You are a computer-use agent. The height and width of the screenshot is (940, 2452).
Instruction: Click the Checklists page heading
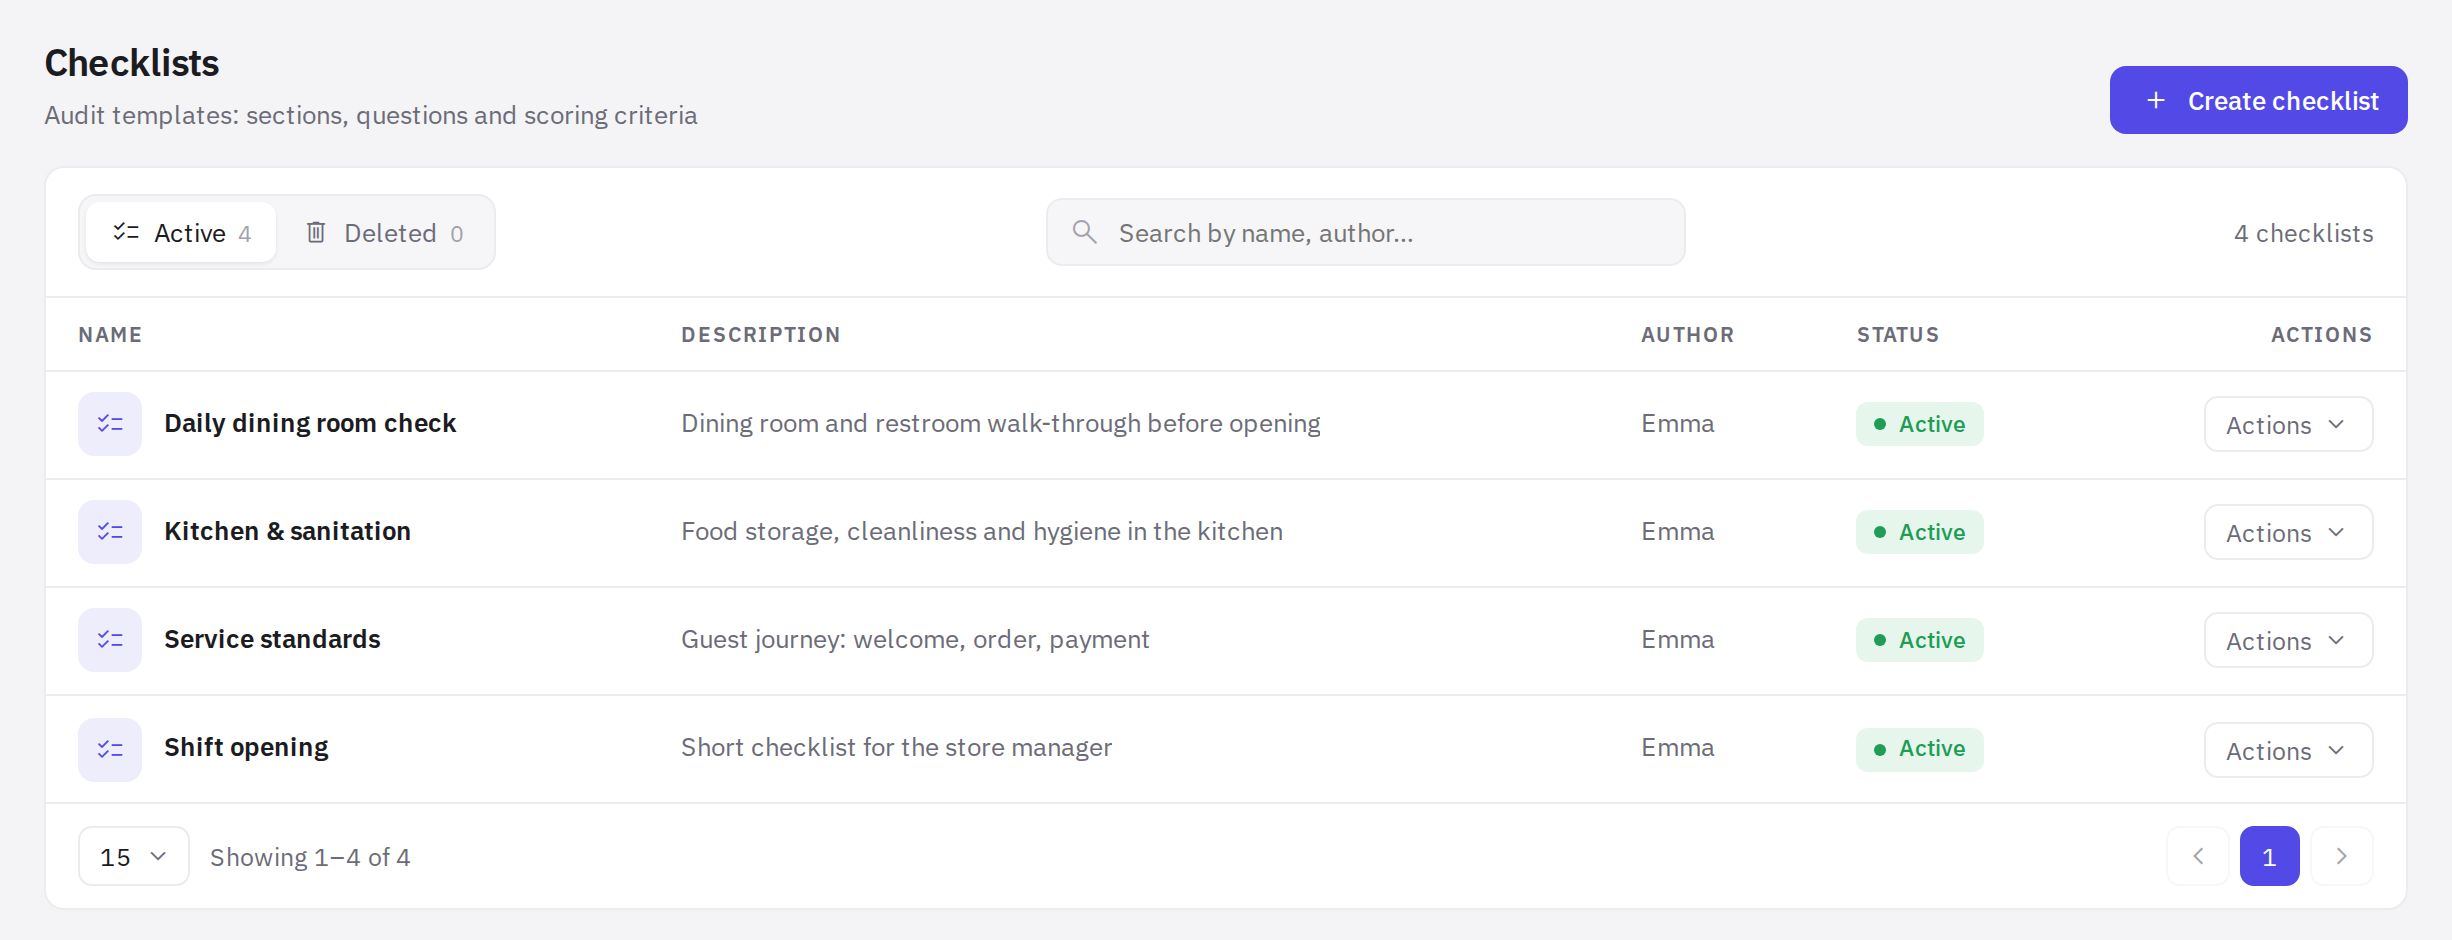click(132, 63)
